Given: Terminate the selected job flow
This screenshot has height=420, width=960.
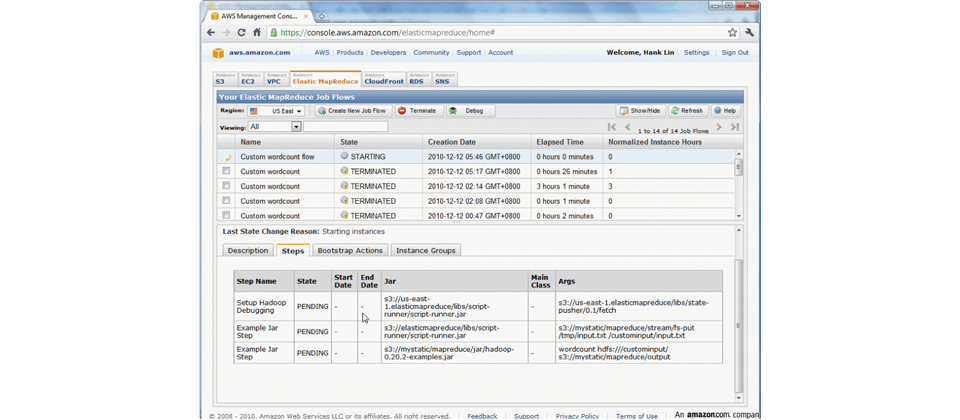Looking at the screenshot, I should coord(417,111).
